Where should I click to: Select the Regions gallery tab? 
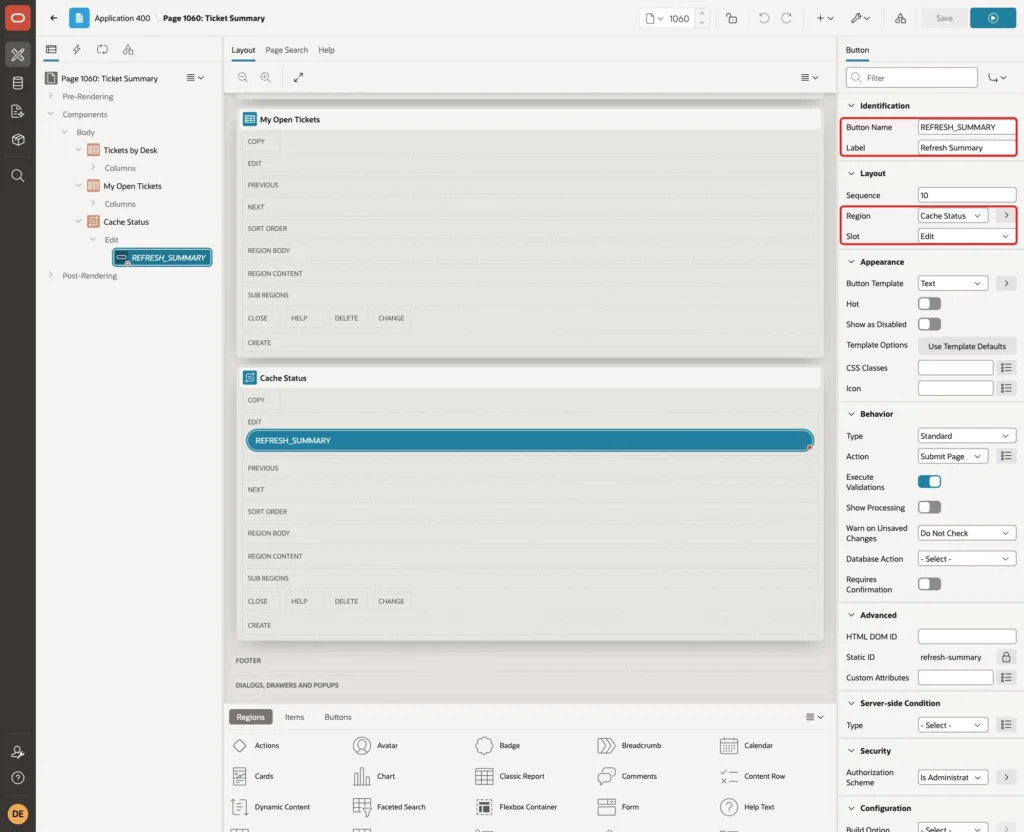click(250, 716)
